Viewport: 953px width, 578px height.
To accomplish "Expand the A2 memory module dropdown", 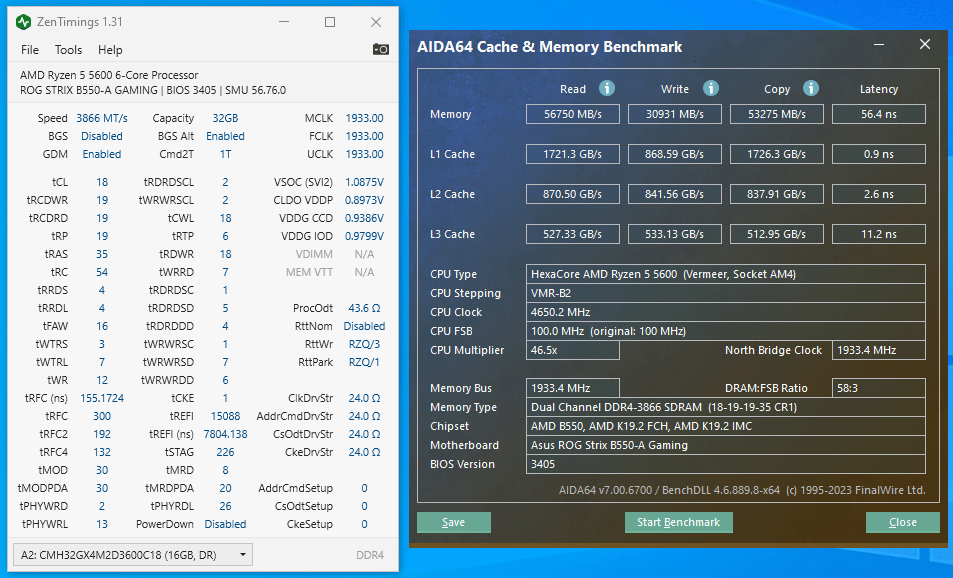I will pos(132,555).
